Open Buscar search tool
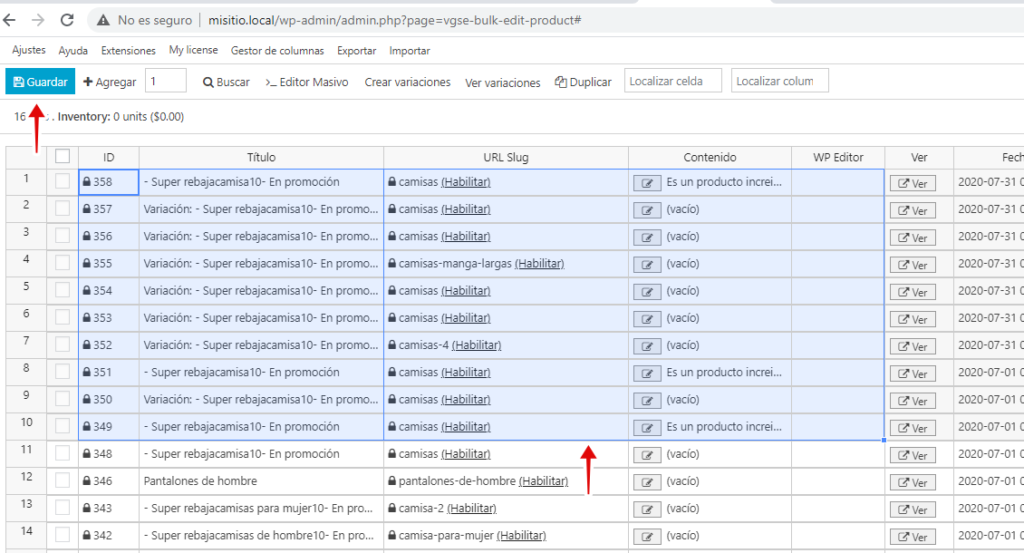 click(x=226, y=82)
